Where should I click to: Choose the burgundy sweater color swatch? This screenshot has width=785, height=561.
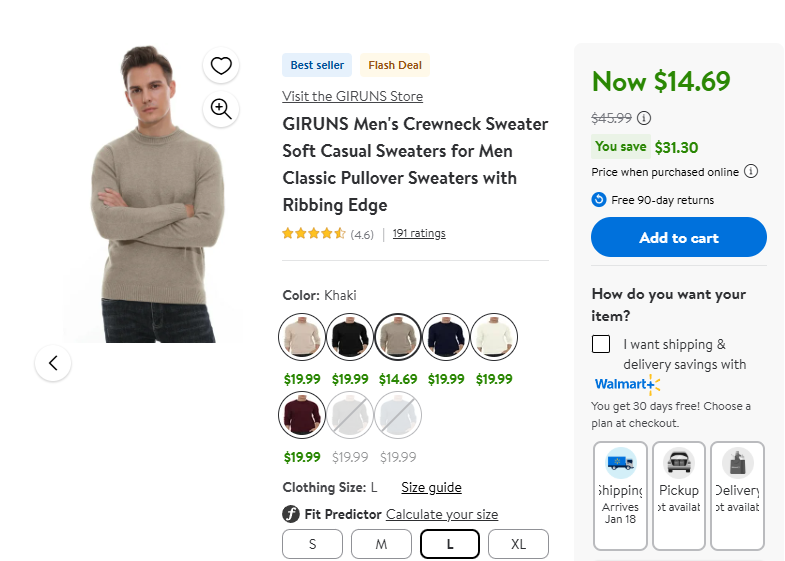(x=302, y=415)
